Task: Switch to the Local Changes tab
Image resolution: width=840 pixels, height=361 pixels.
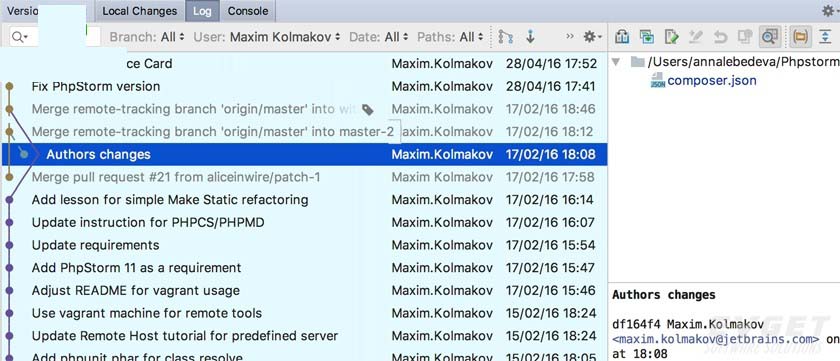Action: point(140,11)
